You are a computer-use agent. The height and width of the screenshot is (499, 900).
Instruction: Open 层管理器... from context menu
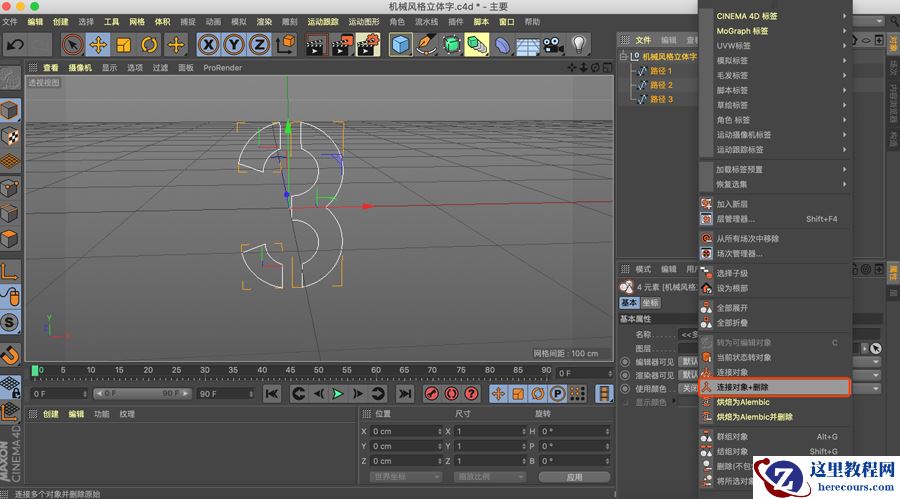pos(774,219)
